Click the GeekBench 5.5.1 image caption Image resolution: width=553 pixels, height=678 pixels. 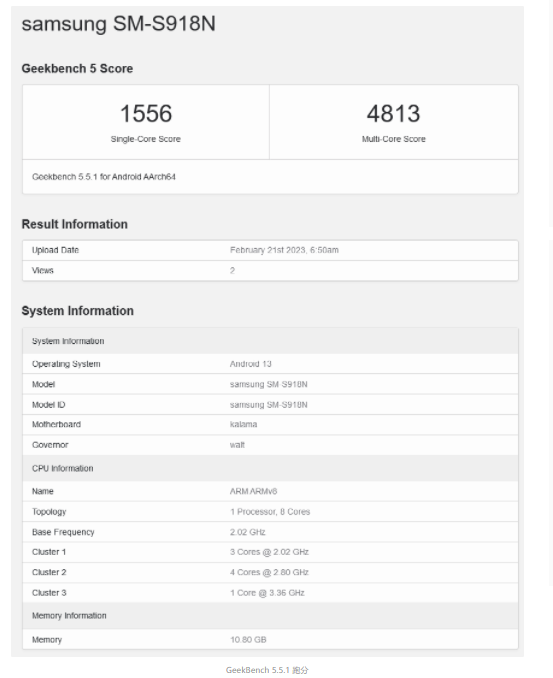[x=267, y=670]
